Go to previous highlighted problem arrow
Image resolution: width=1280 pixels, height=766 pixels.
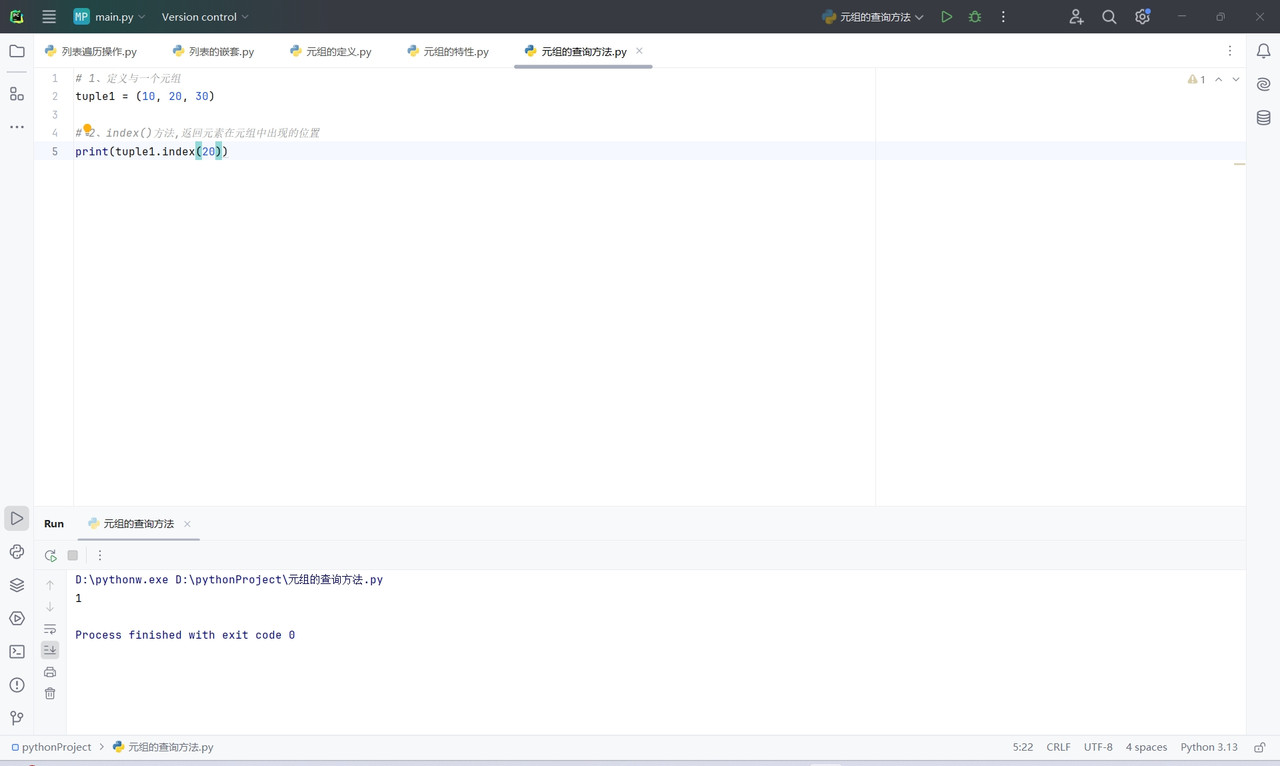pos(1218,79)
